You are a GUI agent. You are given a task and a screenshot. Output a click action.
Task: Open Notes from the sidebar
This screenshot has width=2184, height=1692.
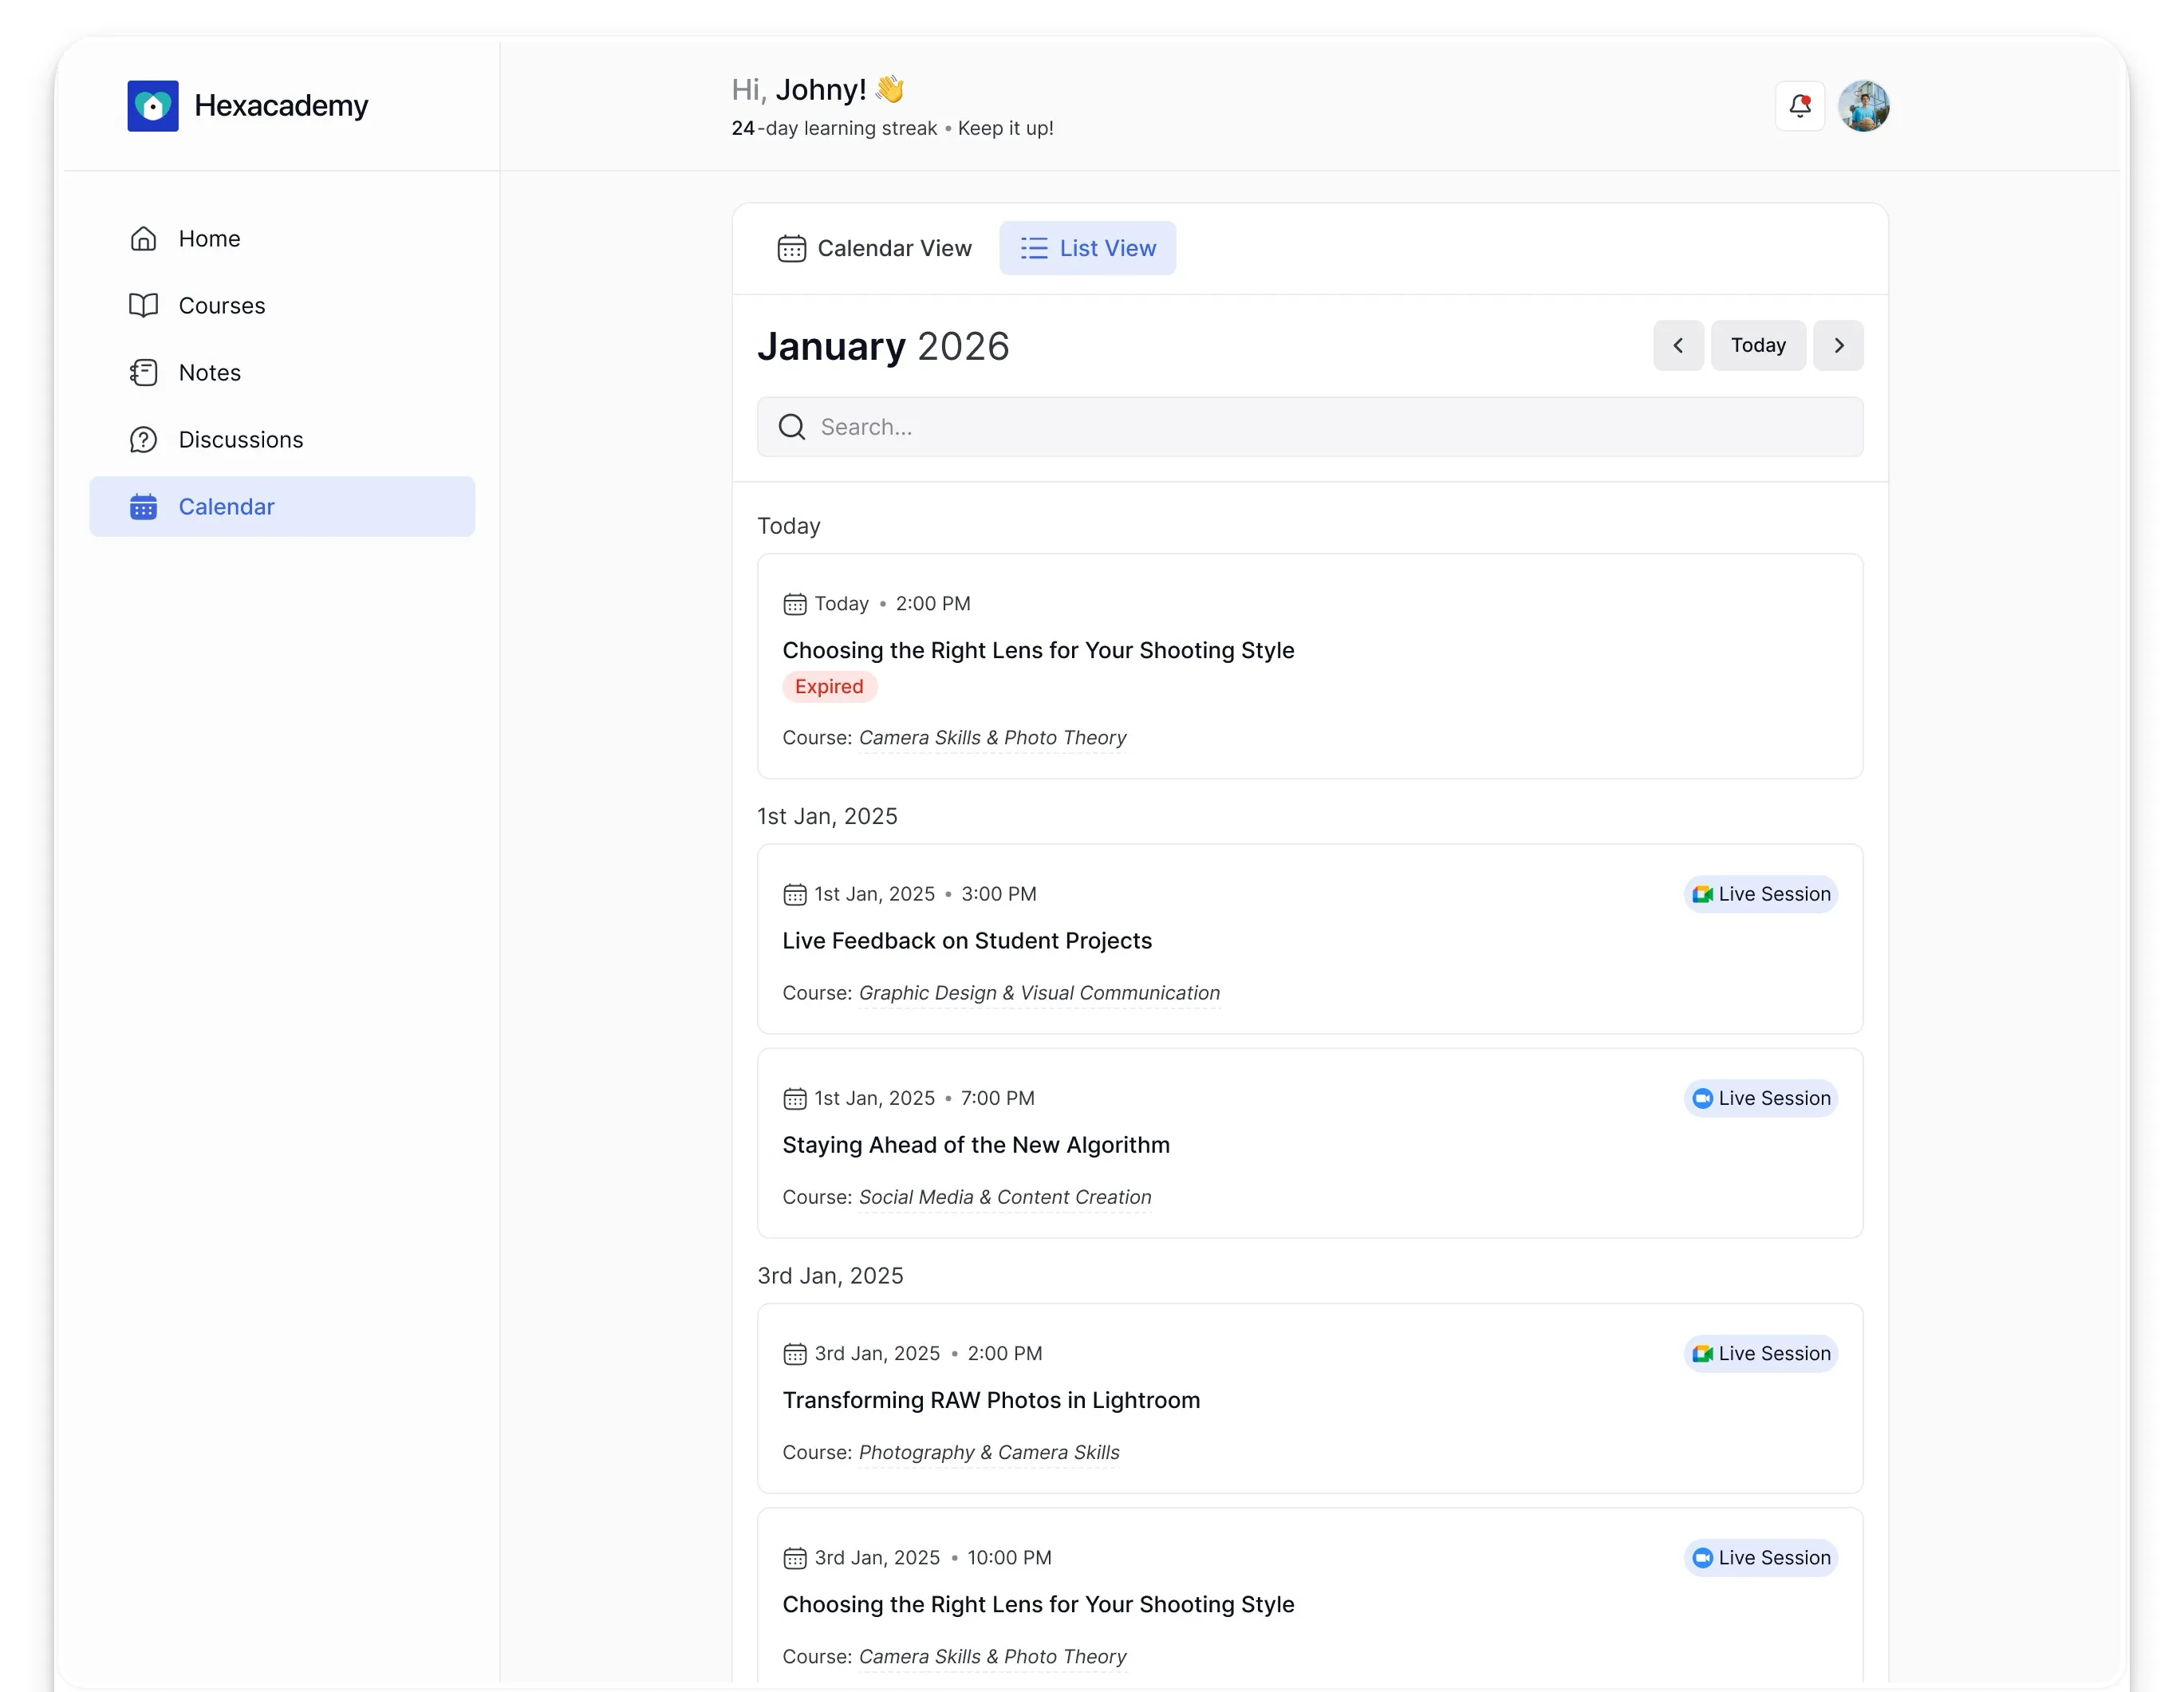(282, 373)
